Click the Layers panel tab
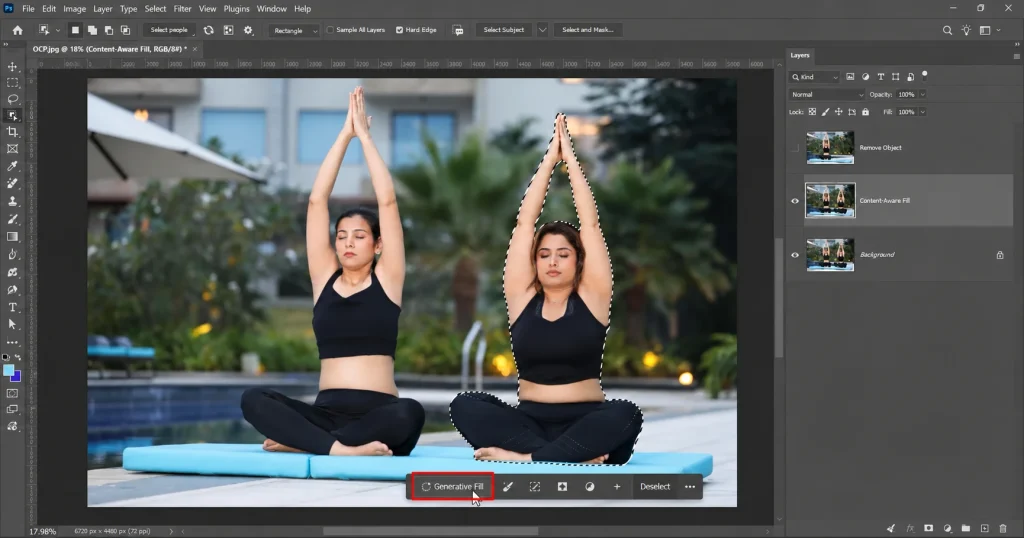This screenshot has height=538, width=1024. (800, 55)
